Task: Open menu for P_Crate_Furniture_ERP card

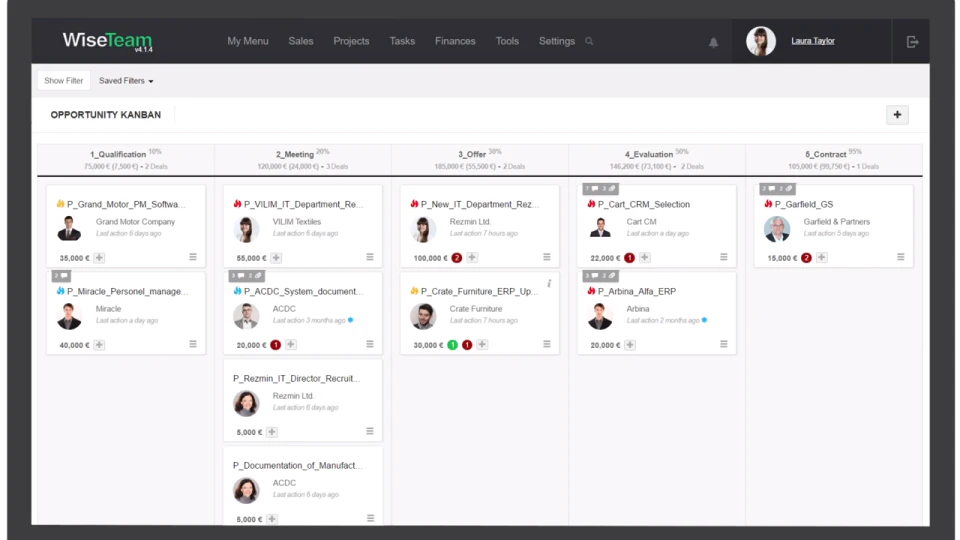Action: coord(547,344)
